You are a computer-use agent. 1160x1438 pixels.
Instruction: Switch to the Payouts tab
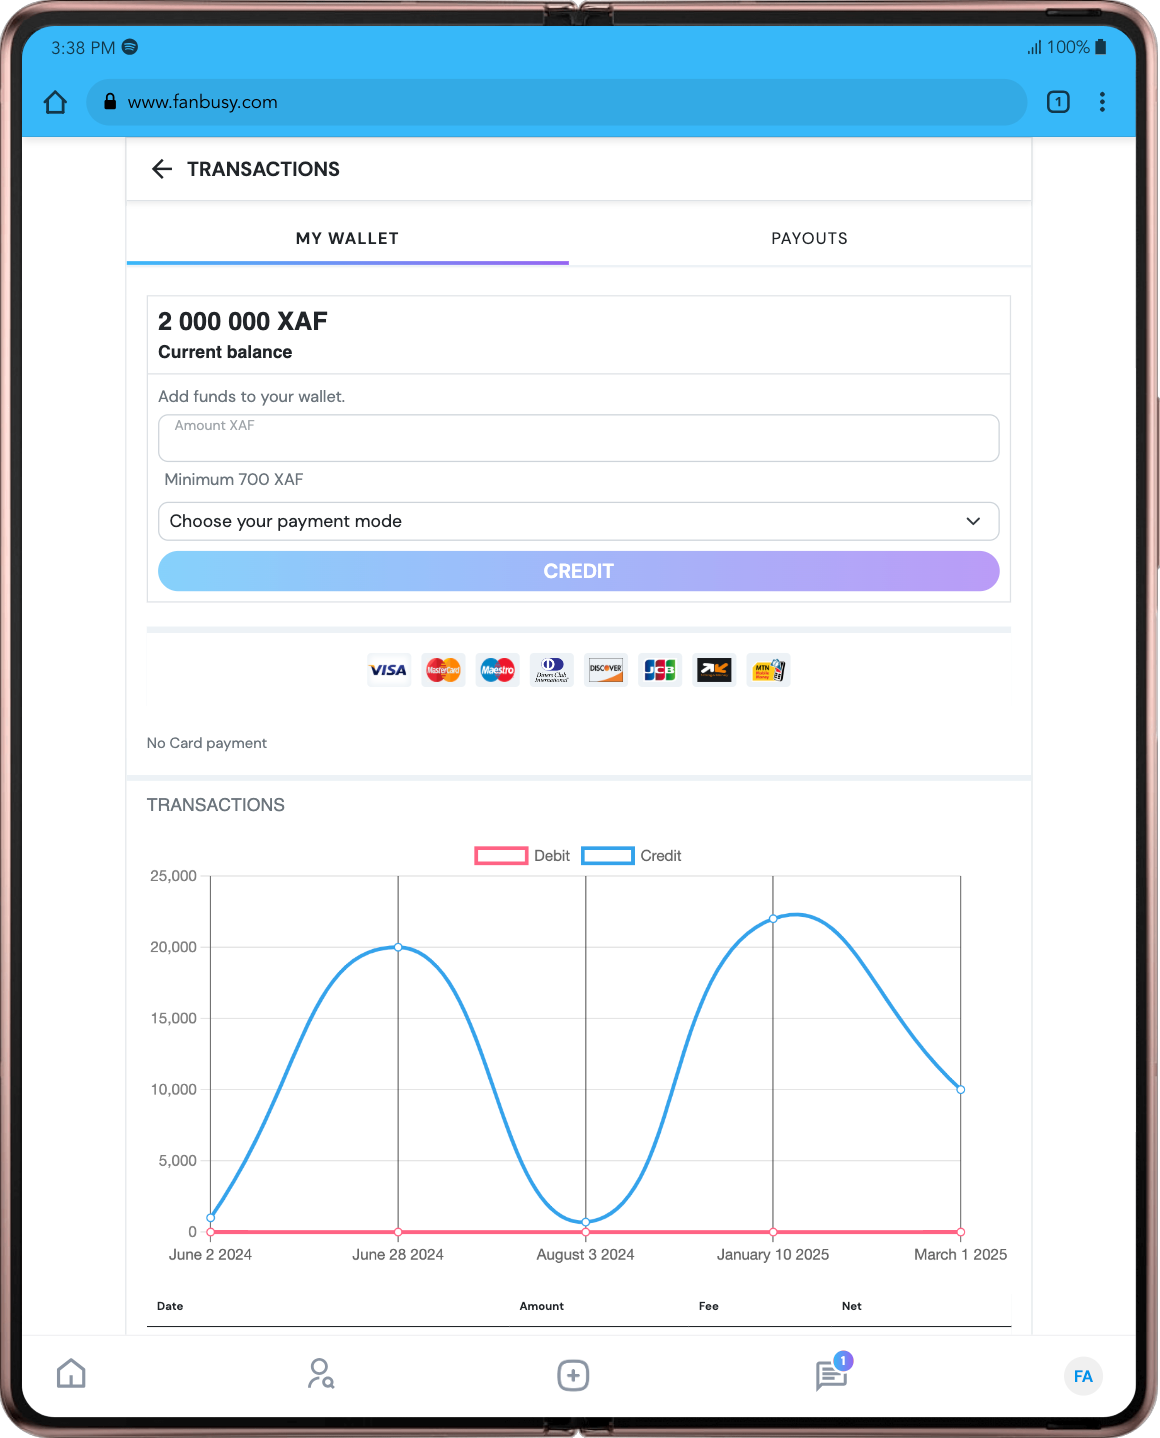click(x=809, y=238)
